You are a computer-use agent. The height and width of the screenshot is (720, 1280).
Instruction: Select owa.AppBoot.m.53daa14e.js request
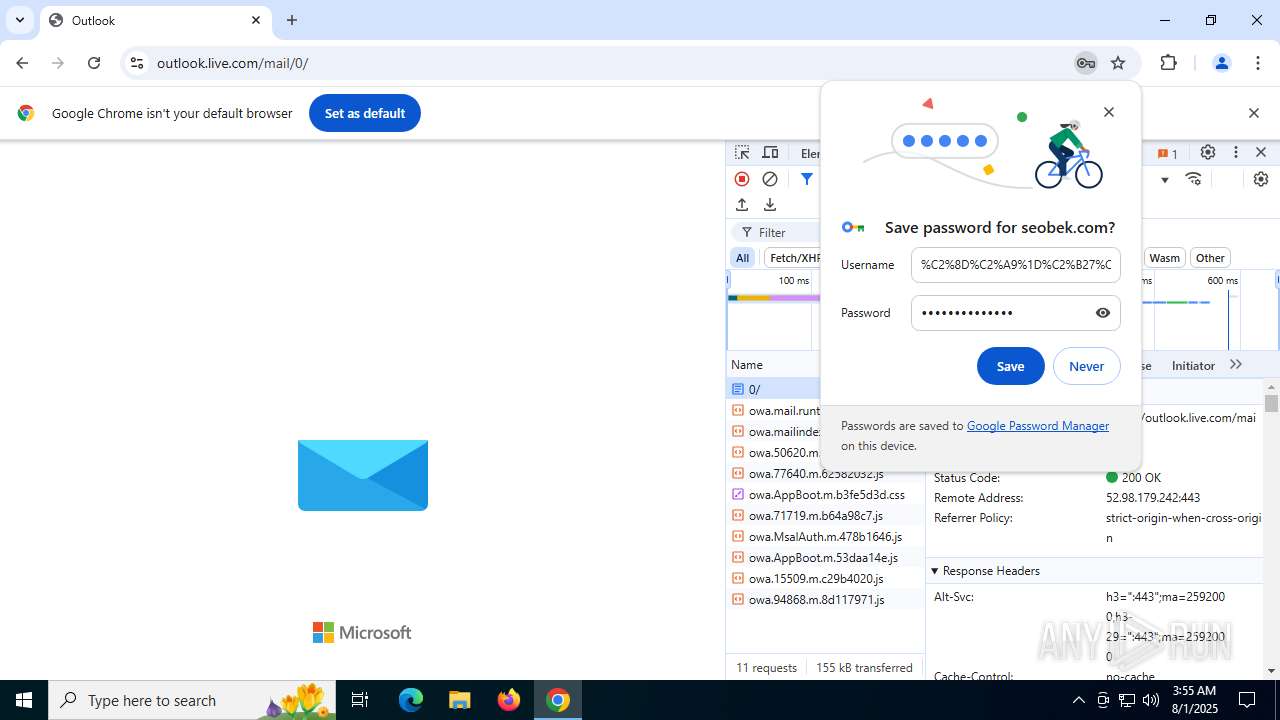(x=825, y=558)
